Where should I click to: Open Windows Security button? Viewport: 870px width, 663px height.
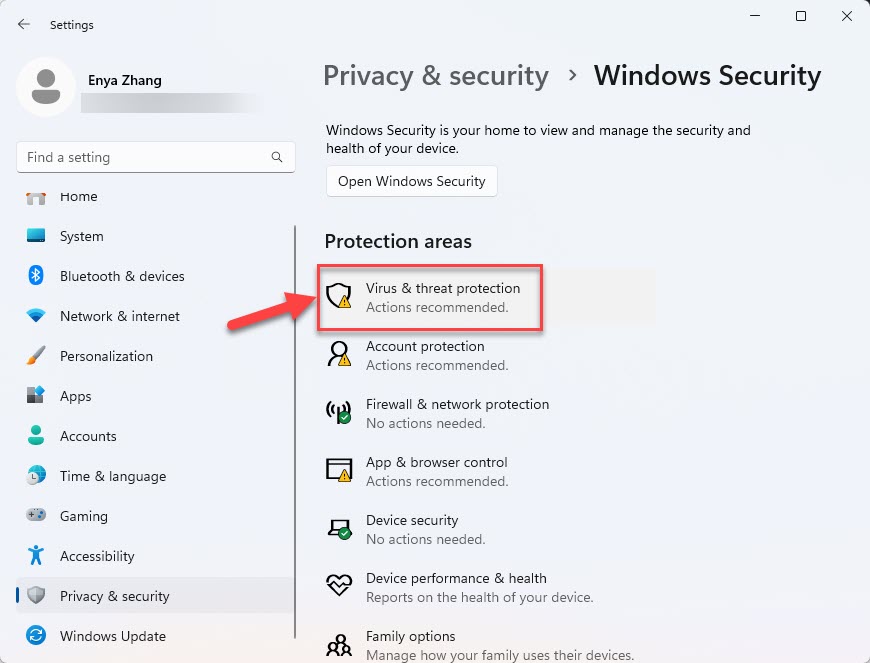(412, 181)
